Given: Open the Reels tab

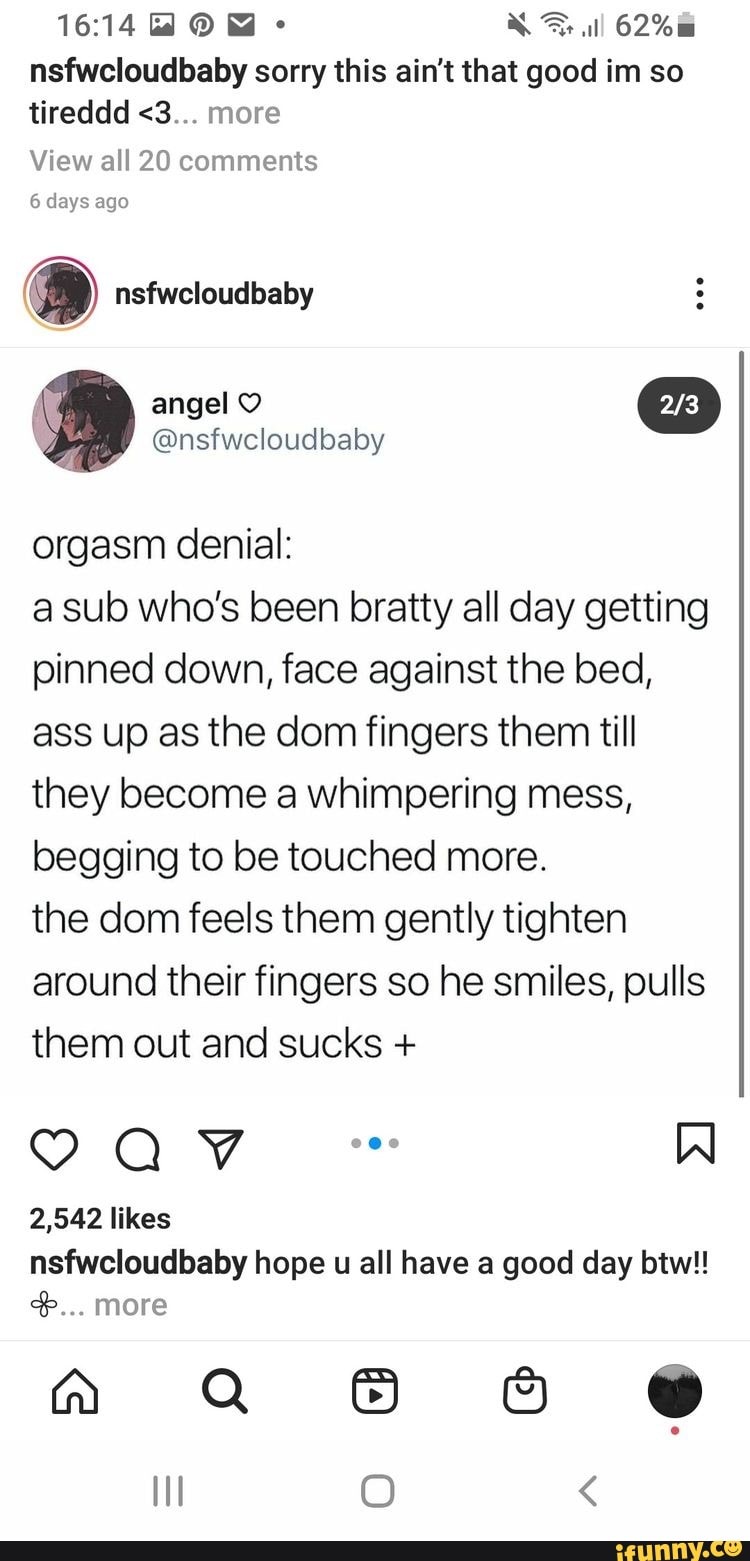Looking at the screenshot, I should coord(375,1391).
